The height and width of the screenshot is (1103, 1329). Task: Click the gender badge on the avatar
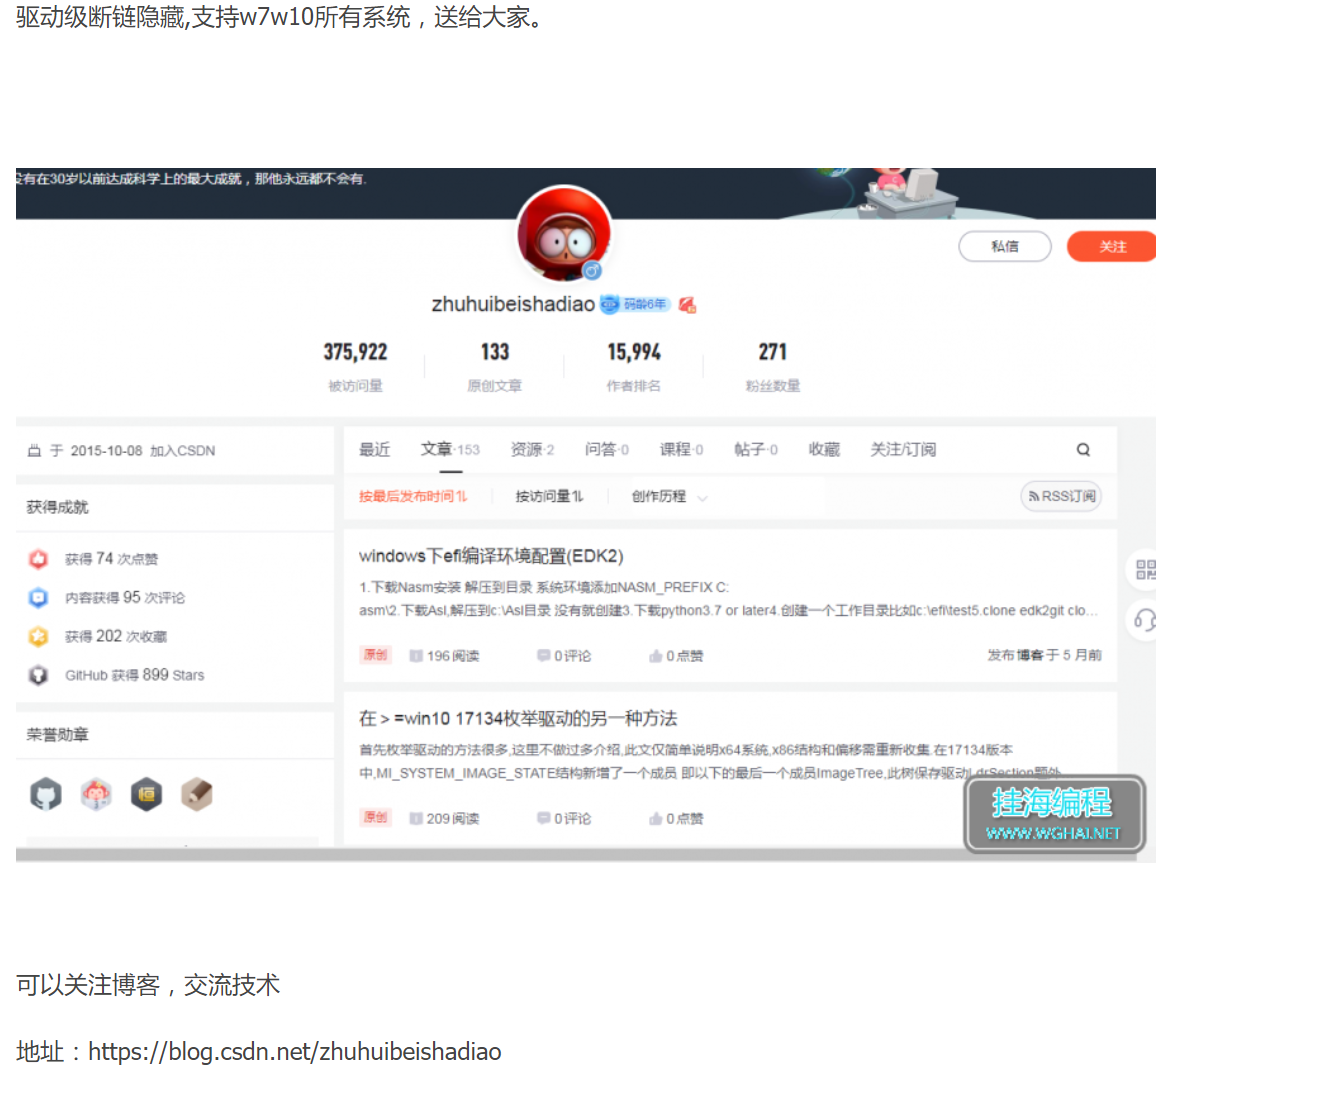(x=592, y=271)
